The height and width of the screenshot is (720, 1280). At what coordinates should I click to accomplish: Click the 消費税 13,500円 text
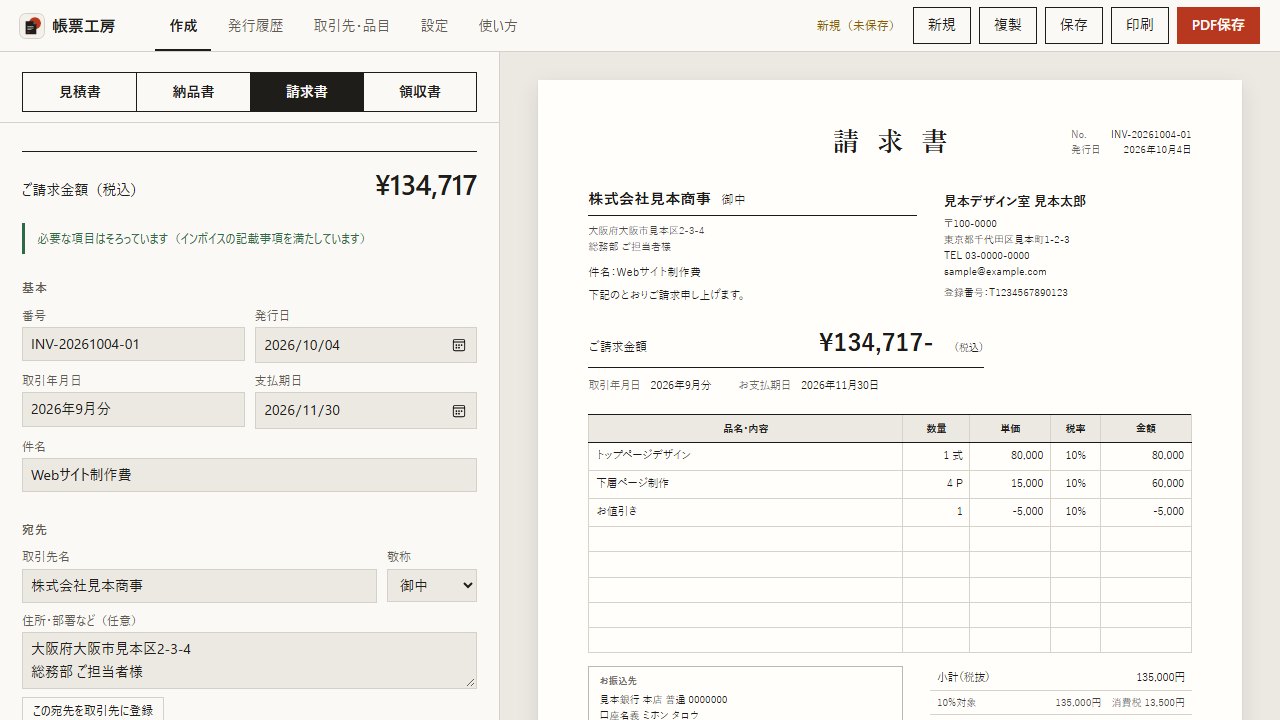pyautogui.click(x=1148, y=703)
